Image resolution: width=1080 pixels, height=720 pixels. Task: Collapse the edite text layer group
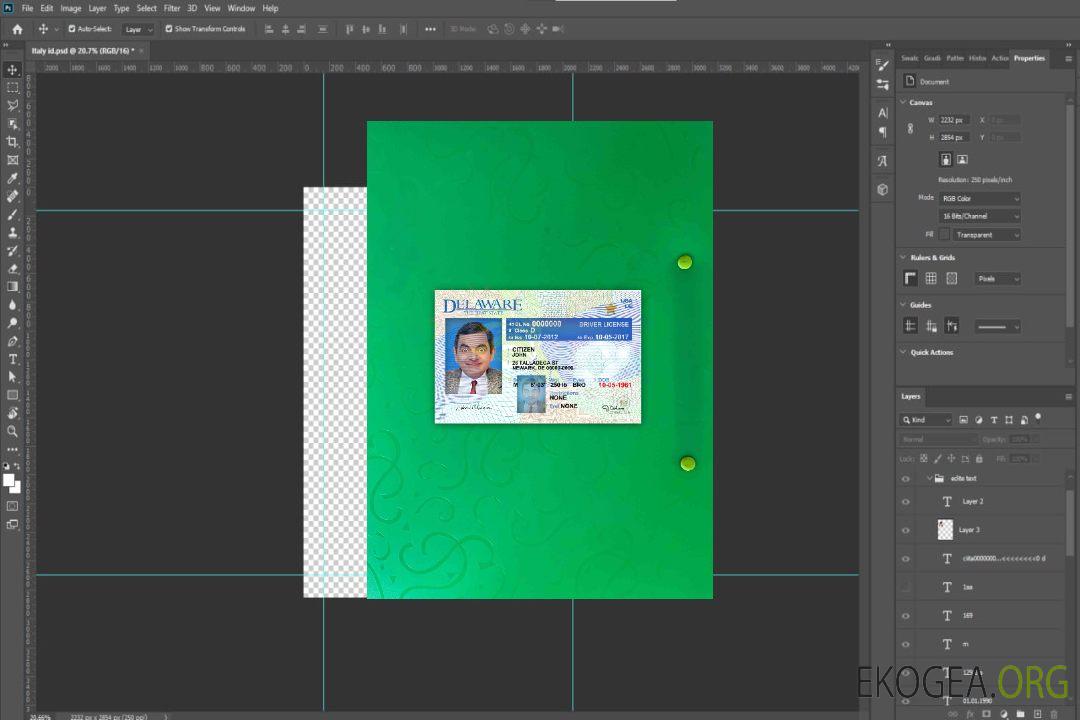(x=927, y=479)
